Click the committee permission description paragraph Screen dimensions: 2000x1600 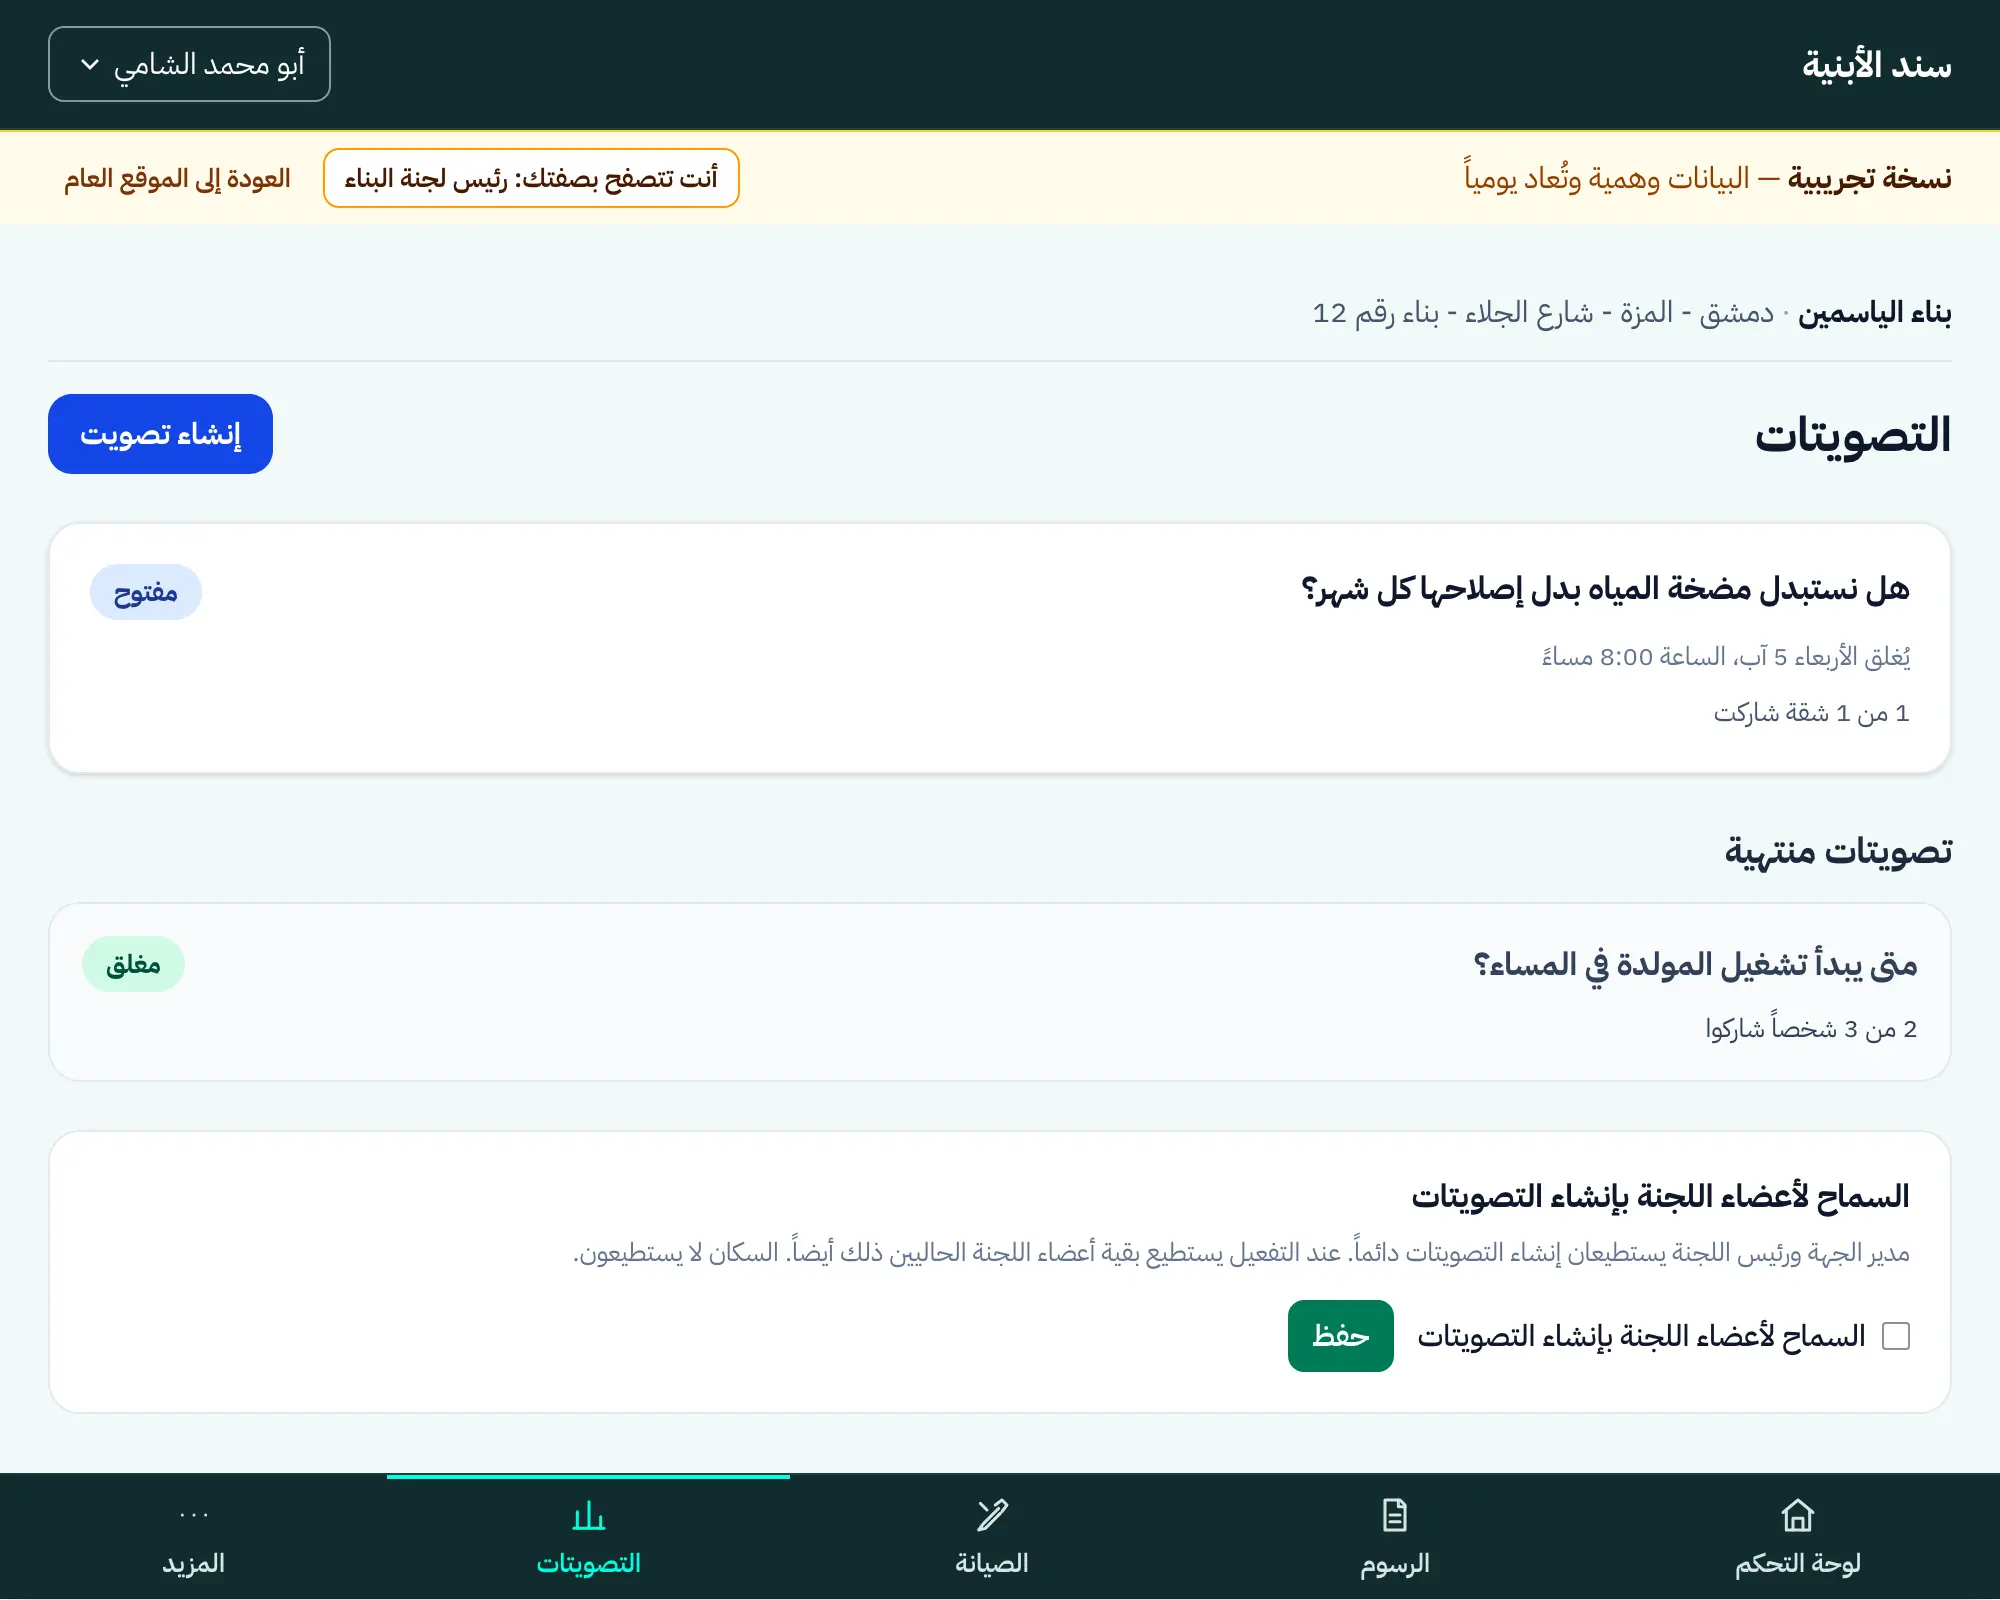(1241, 1253)
